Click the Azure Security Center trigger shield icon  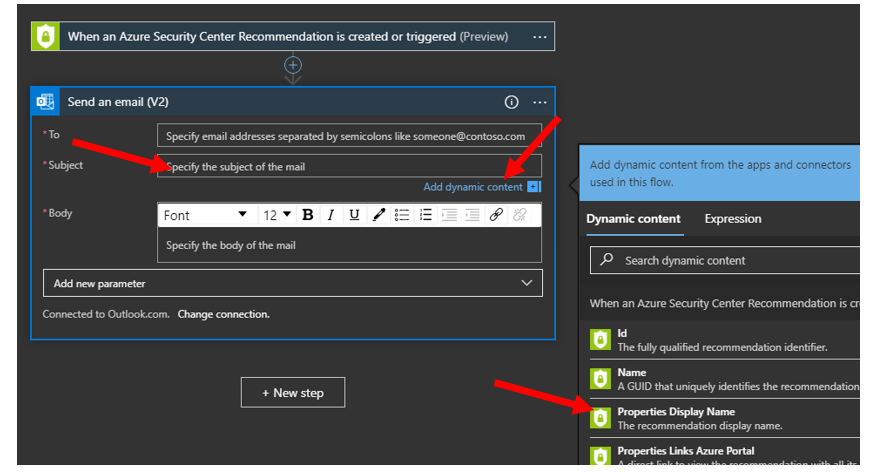click(46, 37)
